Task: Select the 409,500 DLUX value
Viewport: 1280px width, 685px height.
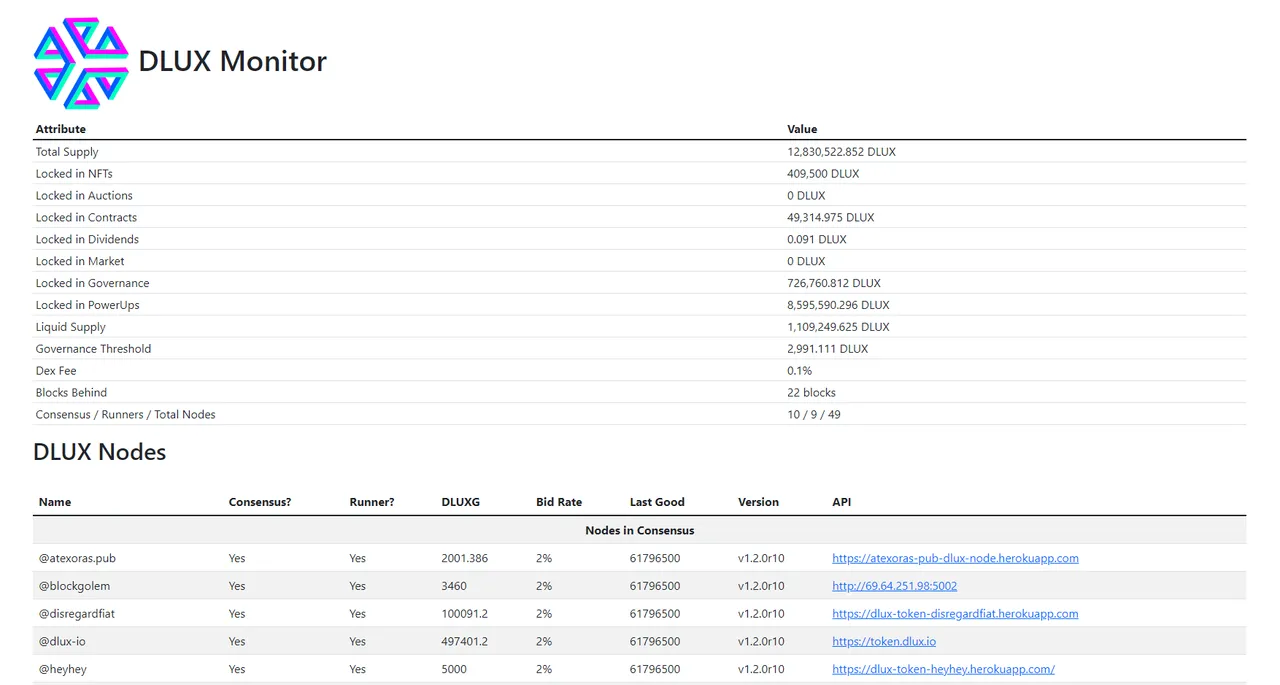Action: point(823,174)
